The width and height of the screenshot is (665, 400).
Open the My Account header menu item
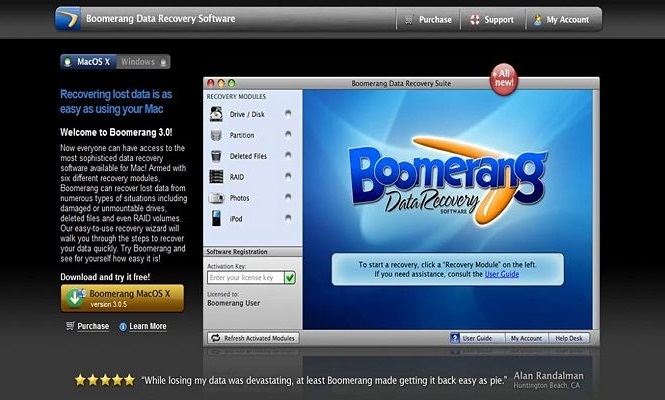pyautogui.click(x=563, y=20)
